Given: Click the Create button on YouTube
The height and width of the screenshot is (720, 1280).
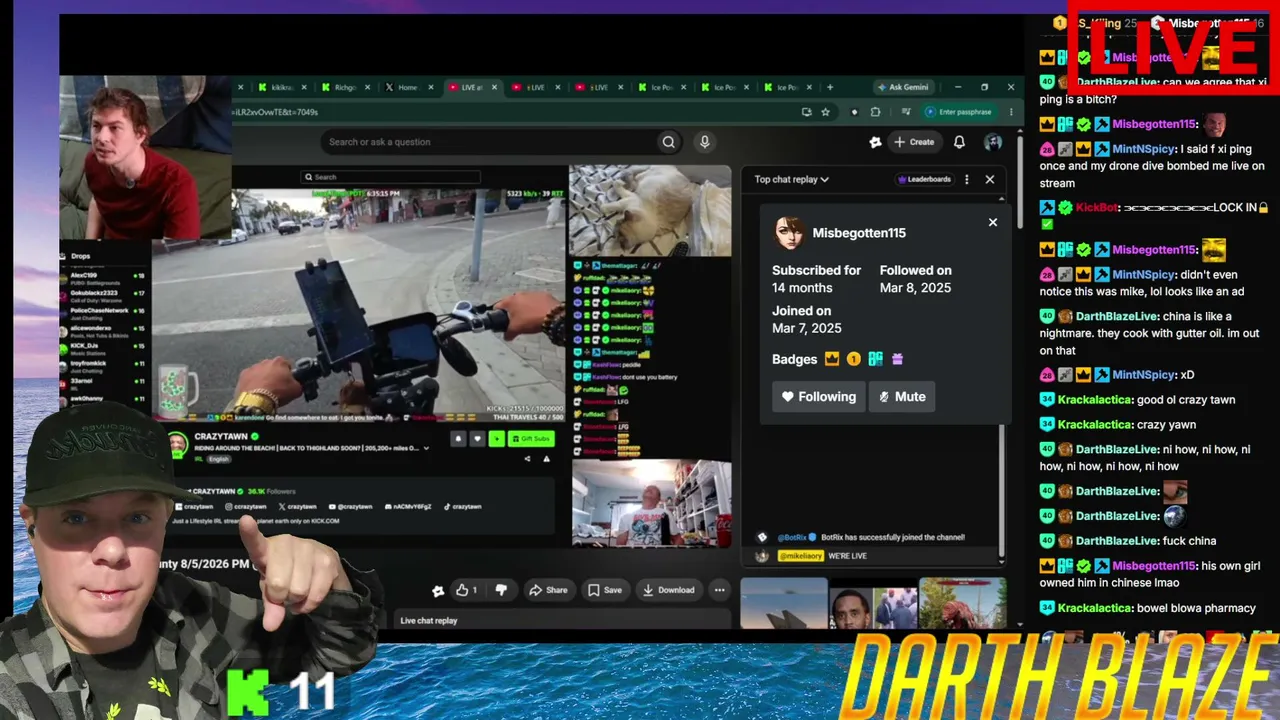Looking at the screenshot, I should [x=914, y=142].
